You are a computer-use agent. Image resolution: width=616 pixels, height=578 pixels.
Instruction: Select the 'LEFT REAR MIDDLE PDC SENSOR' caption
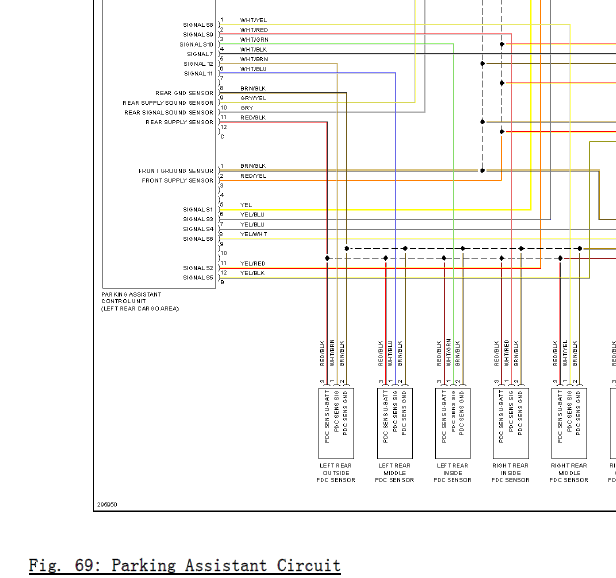coord(394,473)
